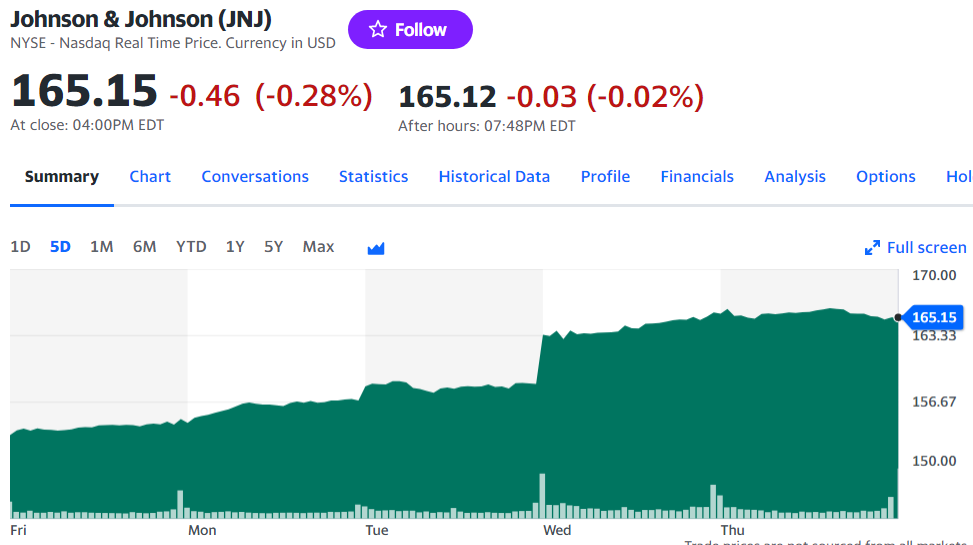The image size is (973, 545).
Task: Click the -0.03 (-0.02%) after hours change
Action: (x=605, y=97)
